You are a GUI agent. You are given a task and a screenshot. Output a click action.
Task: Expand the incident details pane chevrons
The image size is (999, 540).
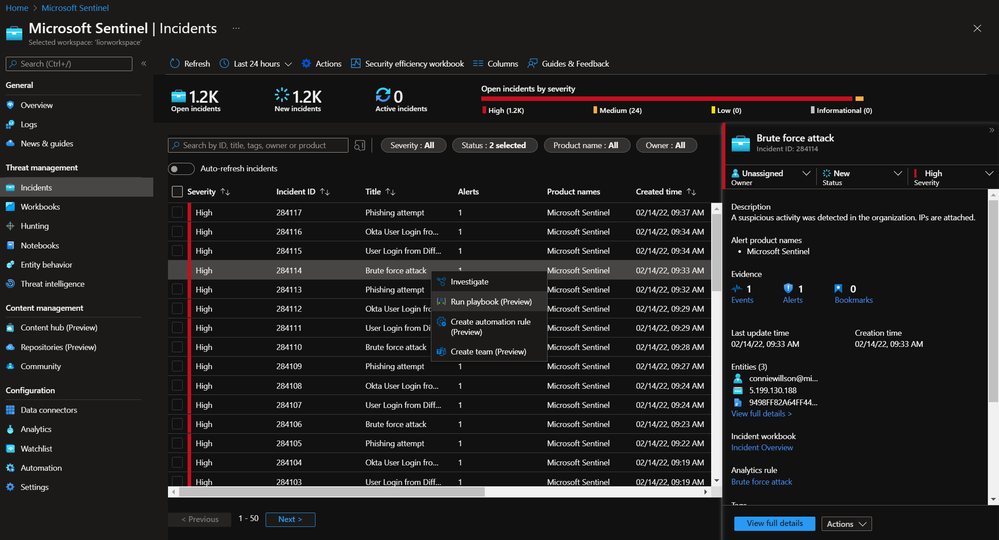click(991, 130)
